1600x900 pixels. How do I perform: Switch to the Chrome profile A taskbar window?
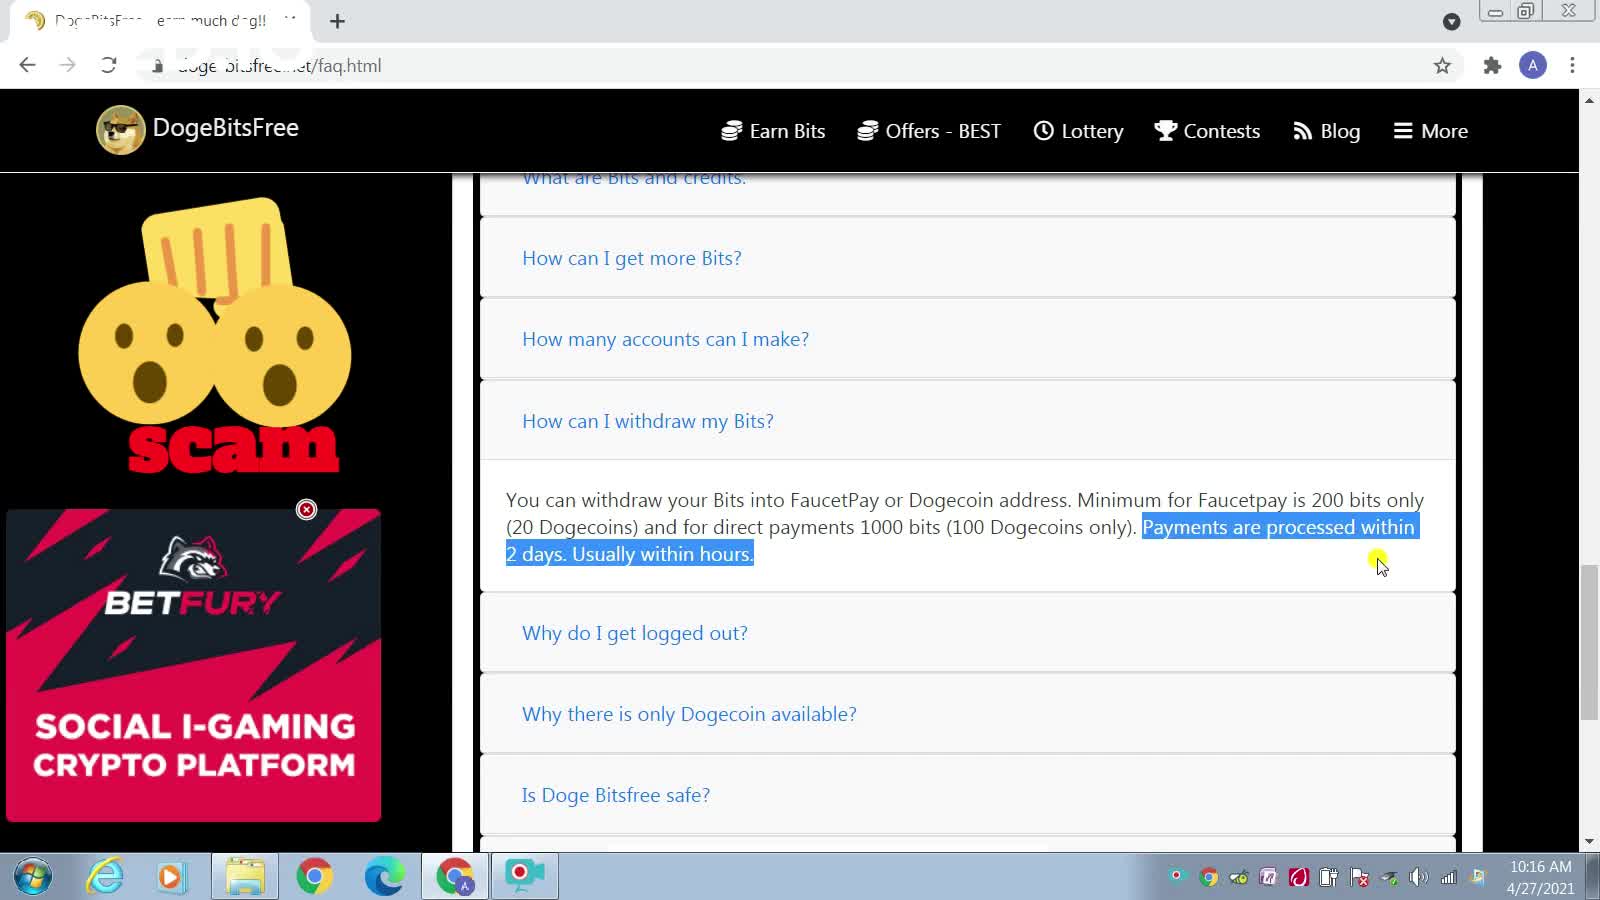455,877
